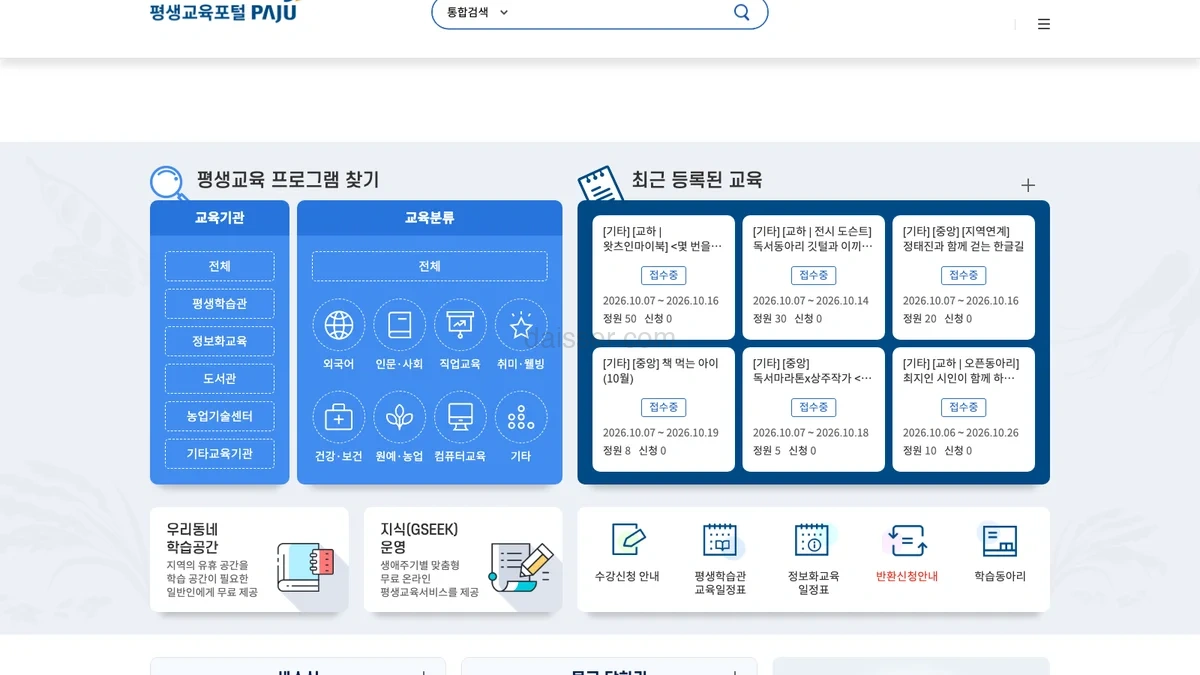Select 정보화교육 institution filter
The height and width of the screenshot is (675, 1200).
click(220, 341)
